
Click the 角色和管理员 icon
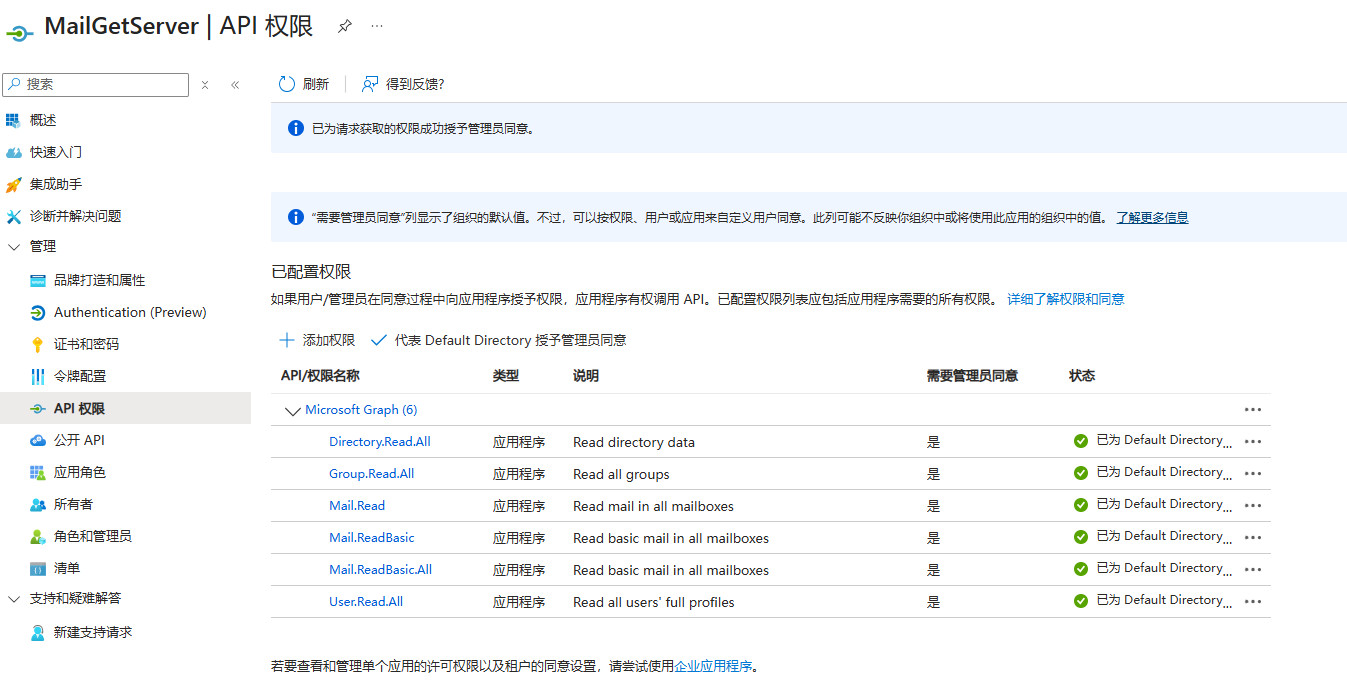(38, 536)
